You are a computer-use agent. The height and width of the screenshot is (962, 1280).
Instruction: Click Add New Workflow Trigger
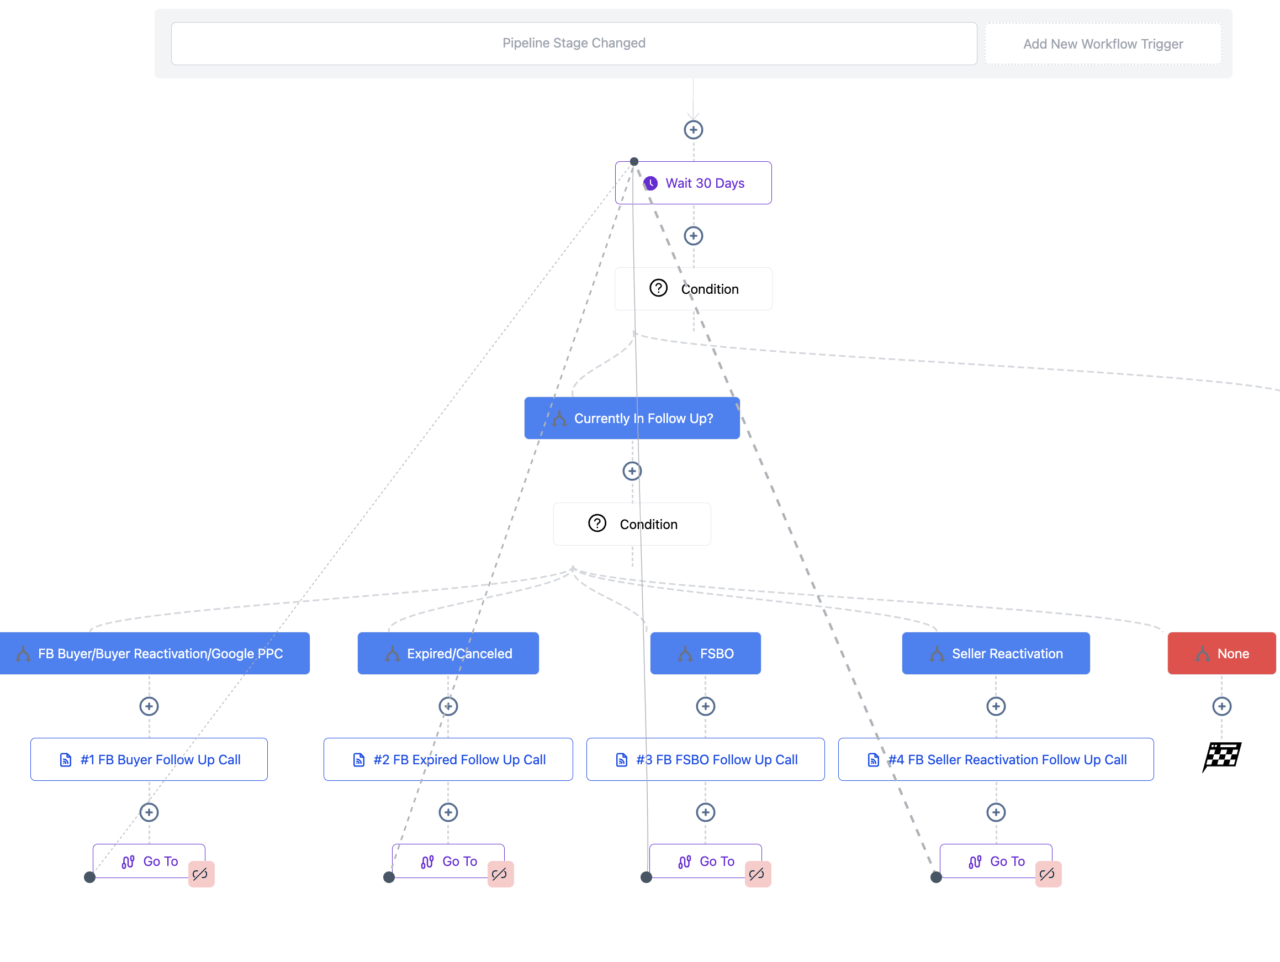point(1102,44)
